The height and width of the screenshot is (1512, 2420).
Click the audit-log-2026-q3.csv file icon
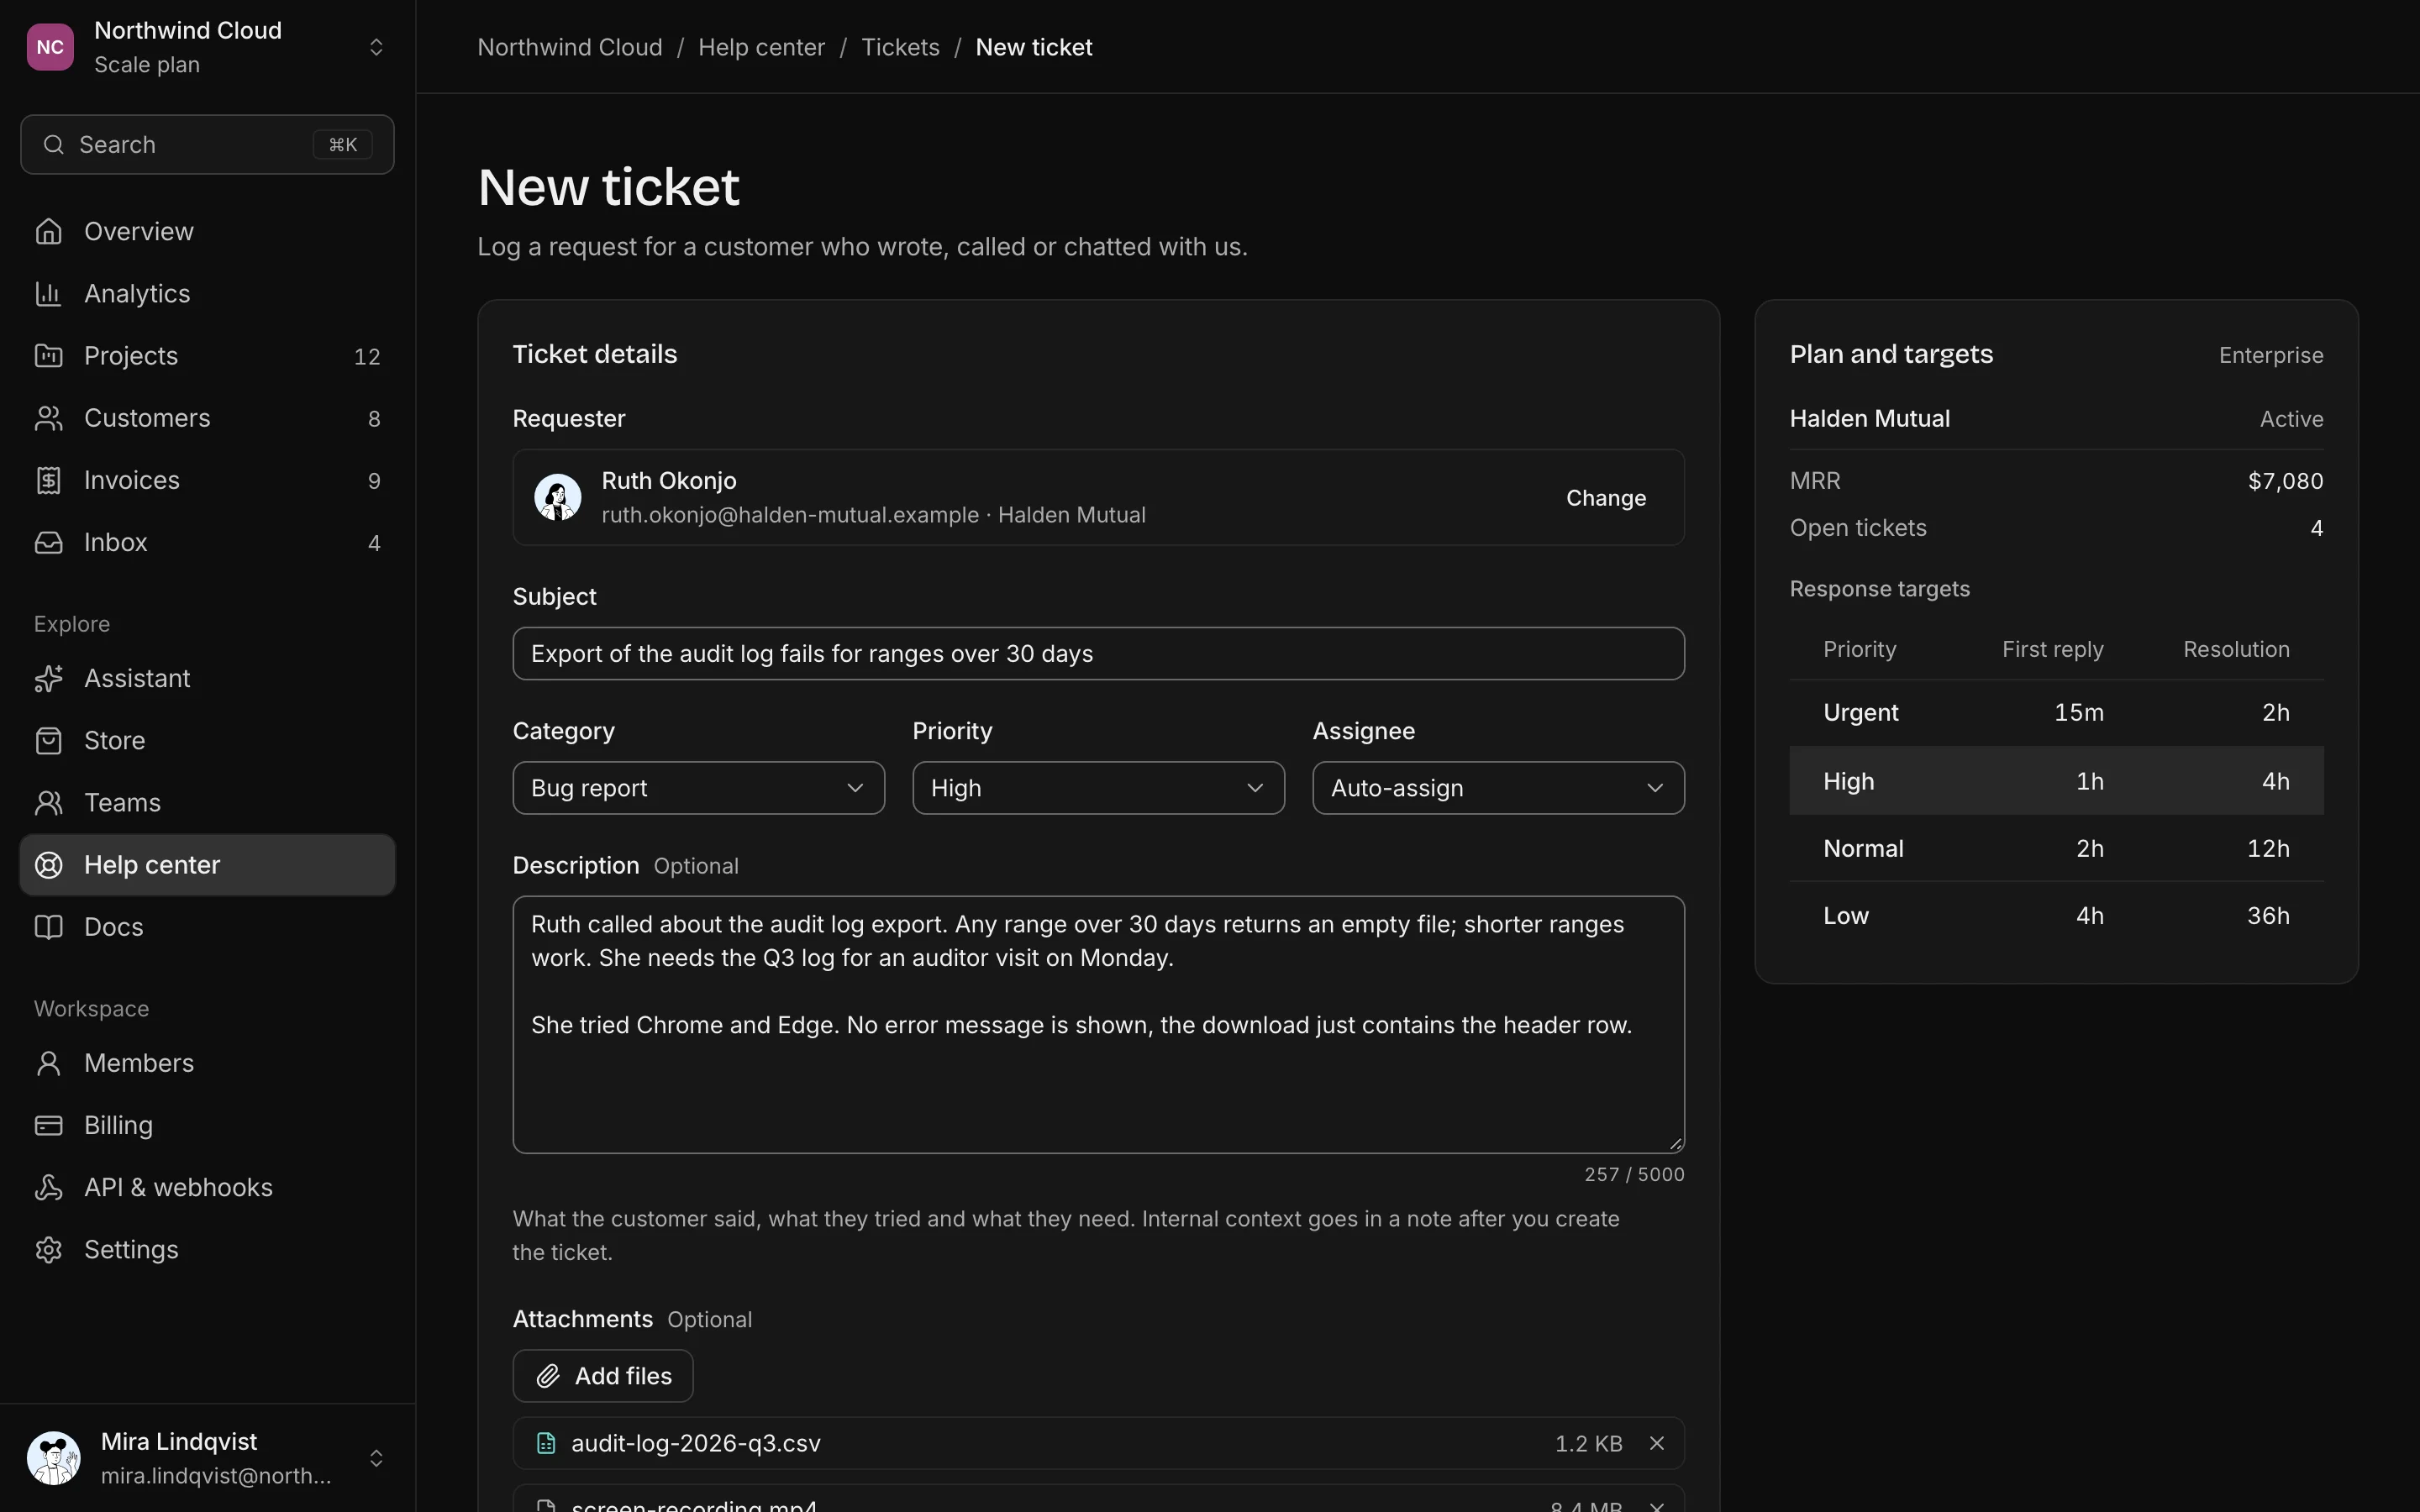point(546,1442)
